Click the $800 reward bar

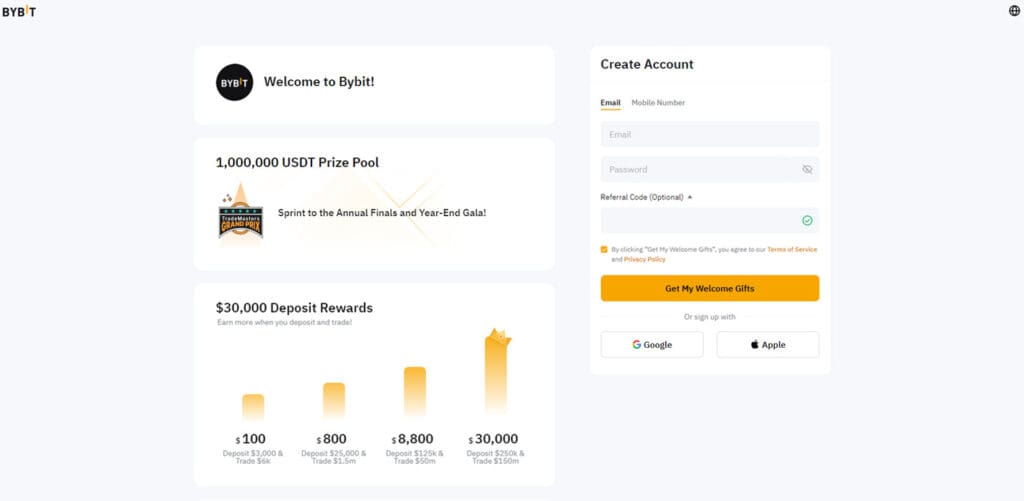tap(334, 400)
